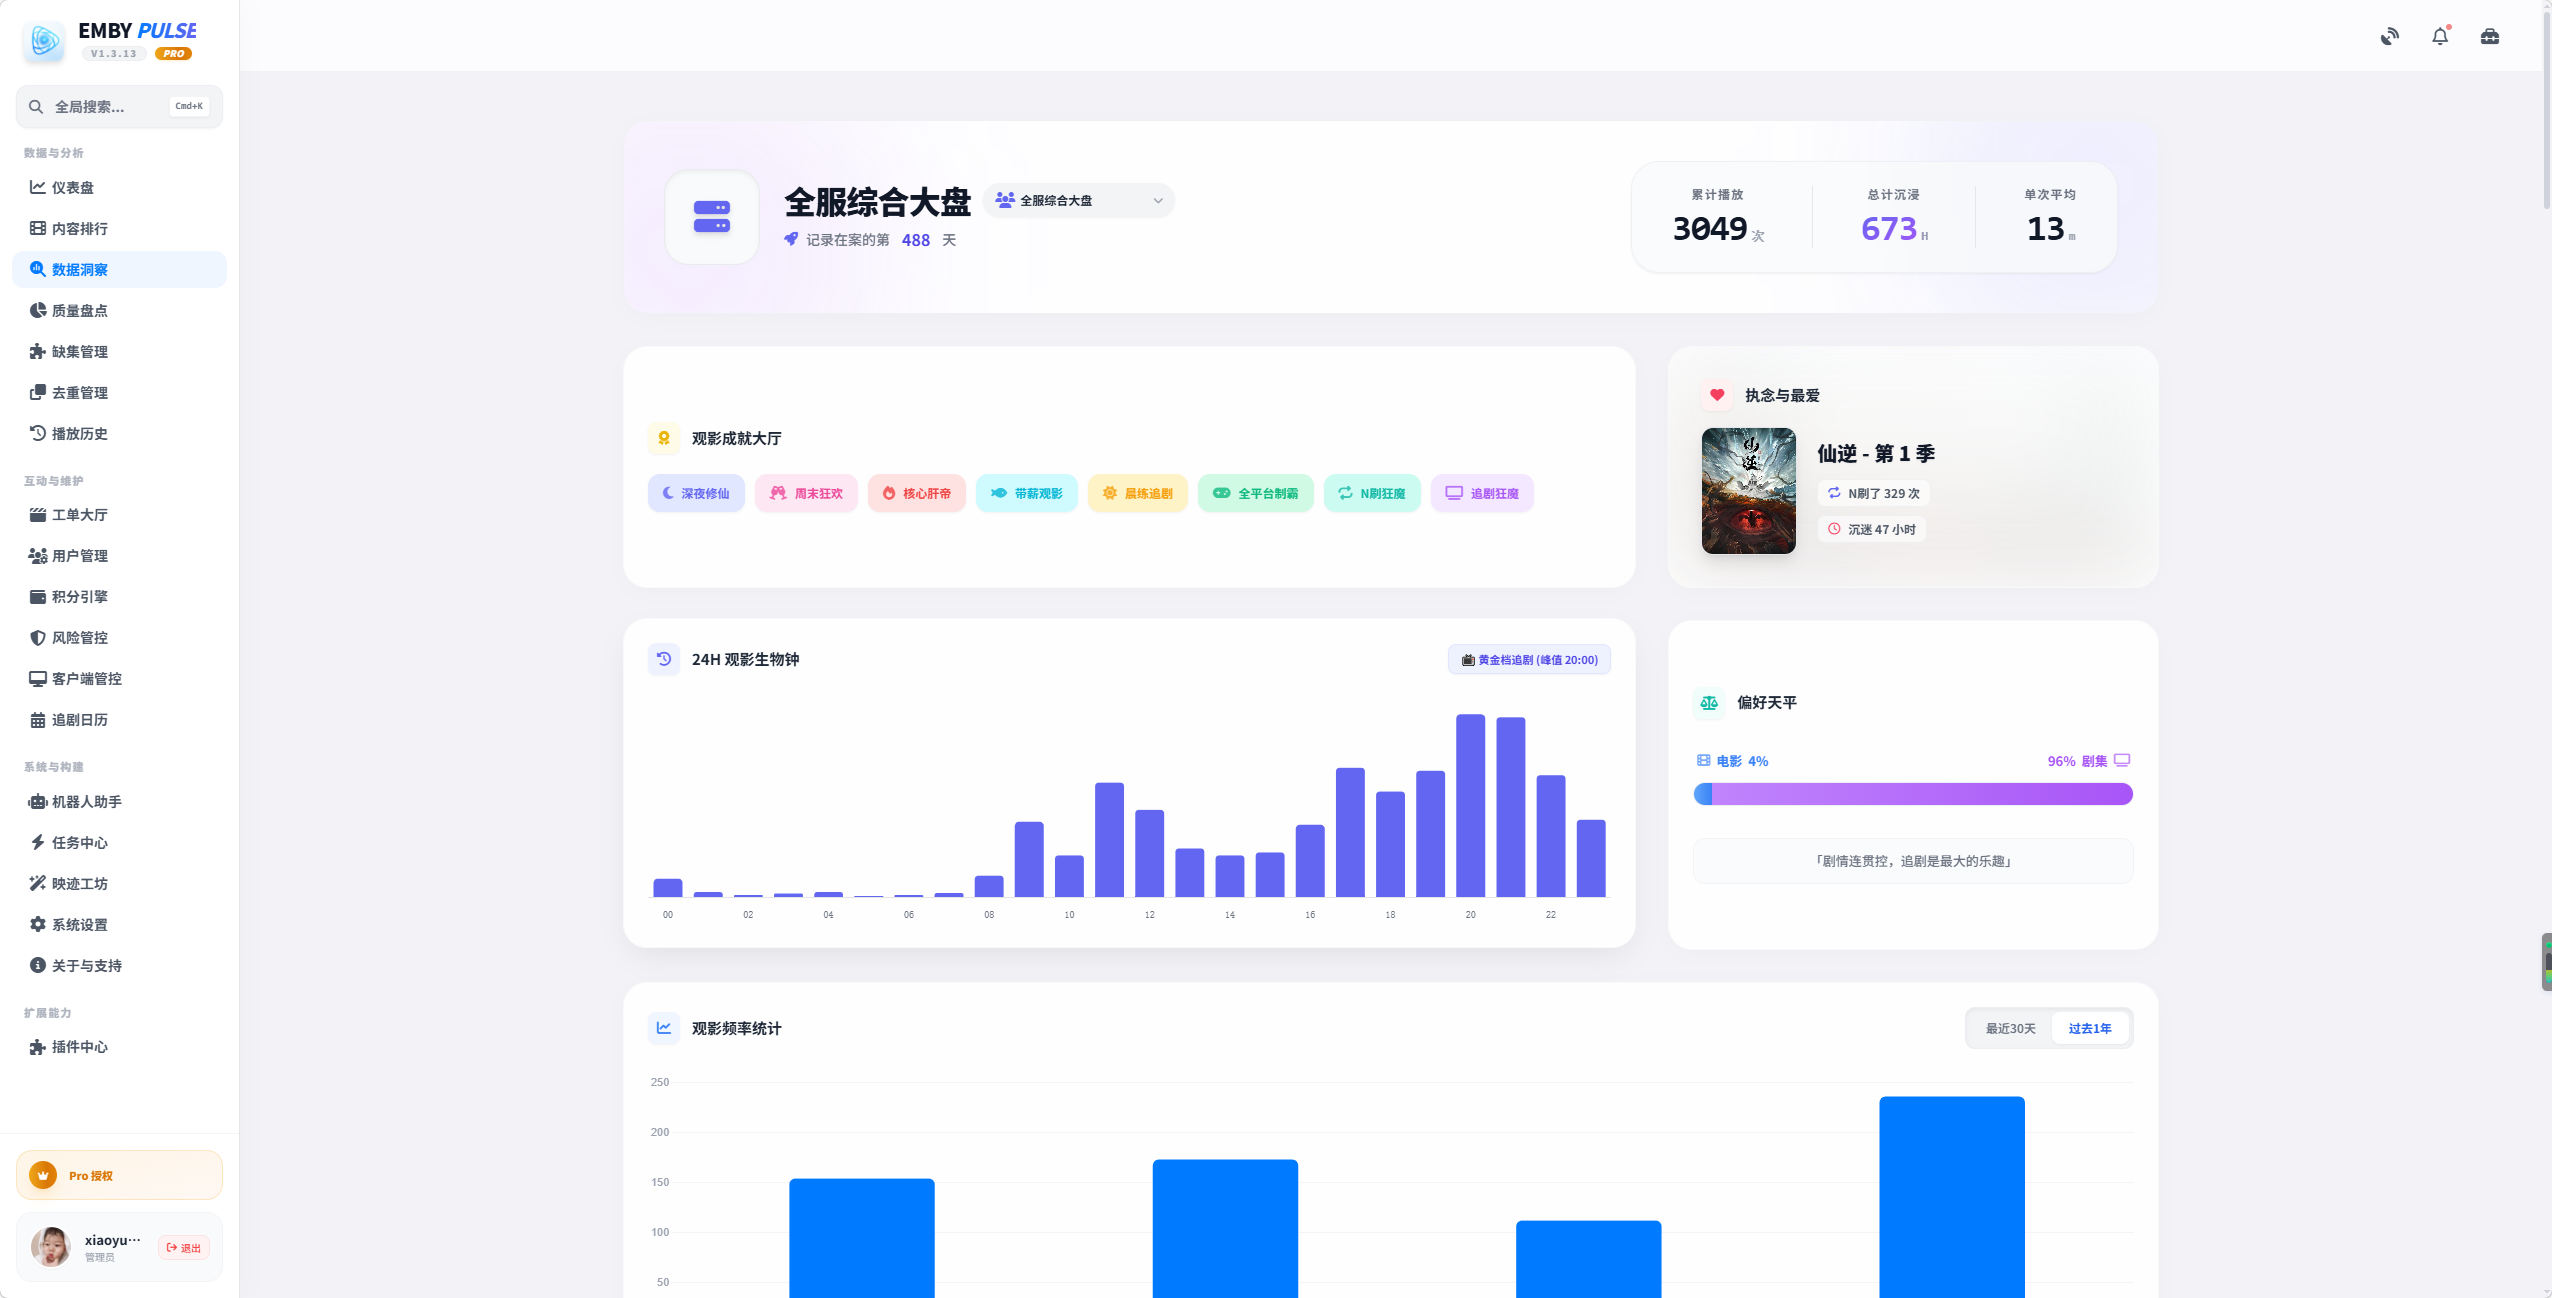
Task: Select the 过去1年 range option
Action: [2089, 1028]
